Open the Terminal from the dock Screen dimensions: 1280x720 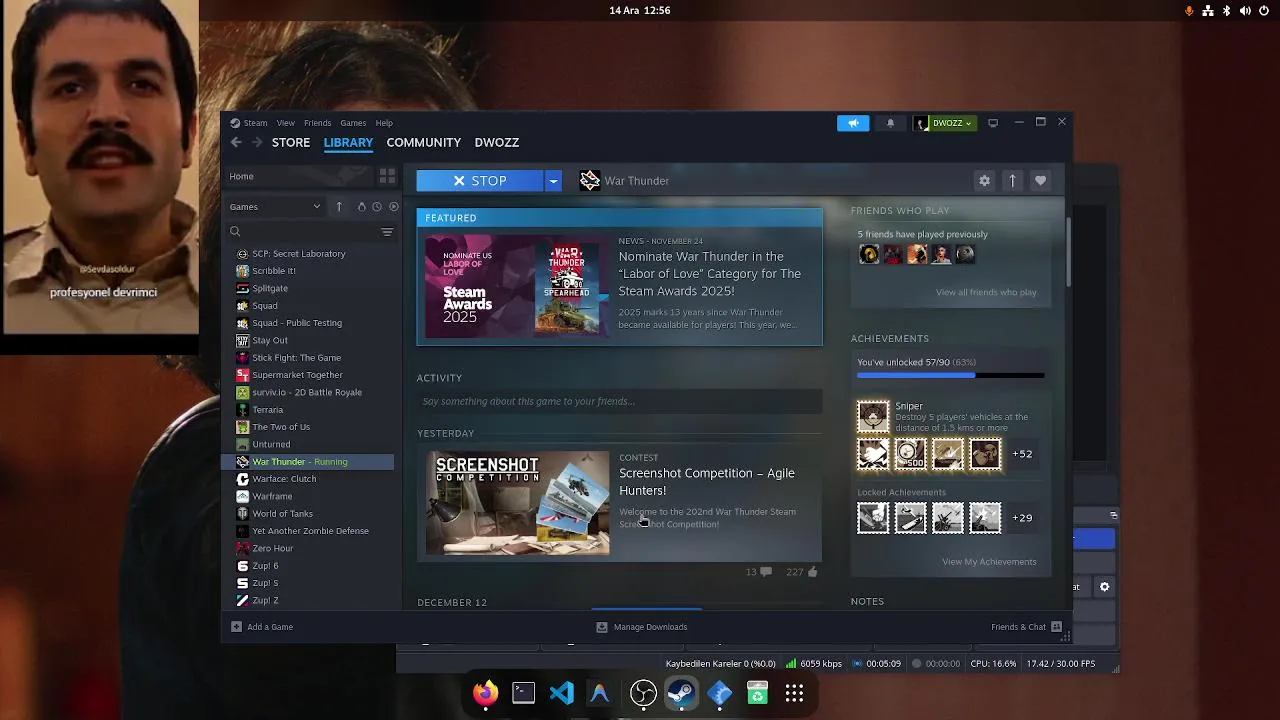click(523, 693)
